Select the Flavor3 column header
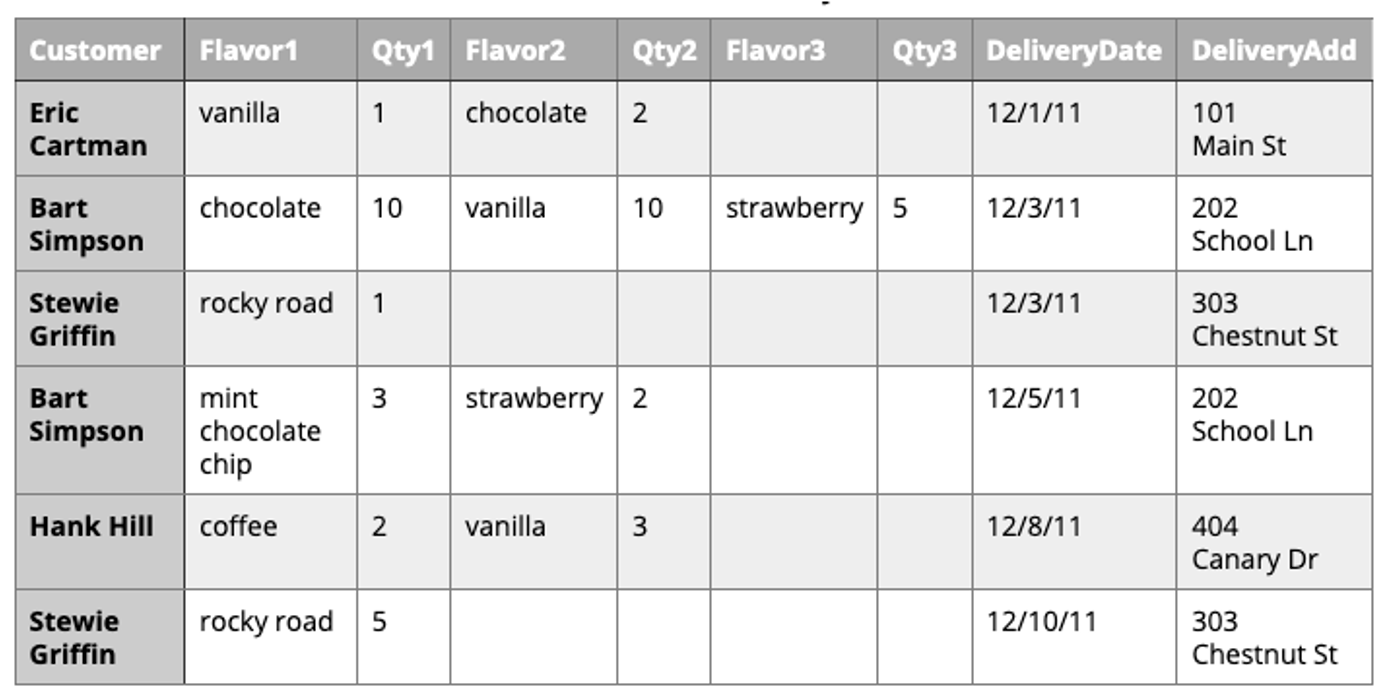This screenshot has height=700, width=1387. point(776,50)
